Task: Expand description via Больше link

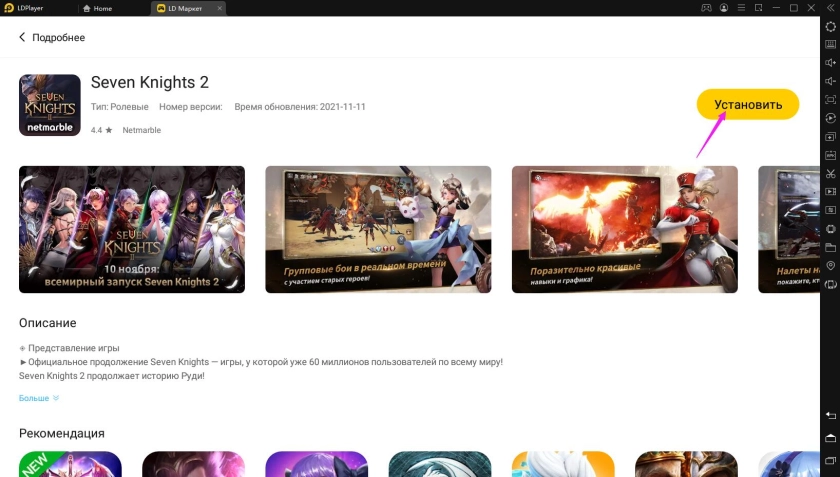Action: click(39, 398)
